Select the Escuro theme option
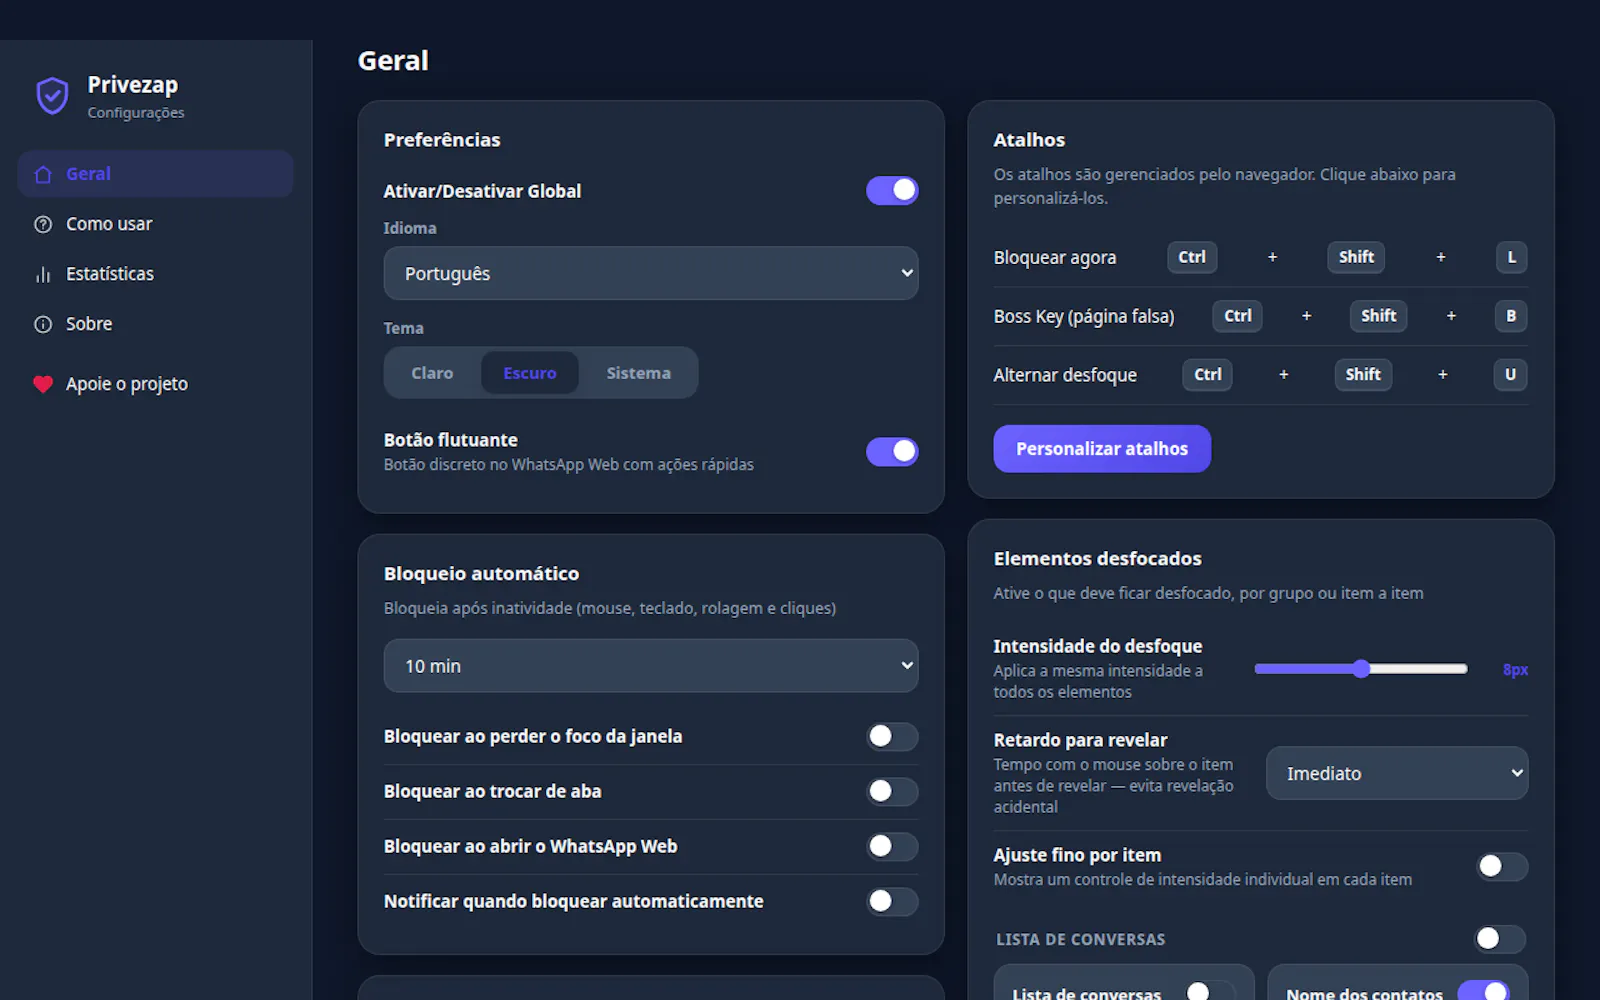Viewport: 1600px width, 1000px height. click(530, 373)
